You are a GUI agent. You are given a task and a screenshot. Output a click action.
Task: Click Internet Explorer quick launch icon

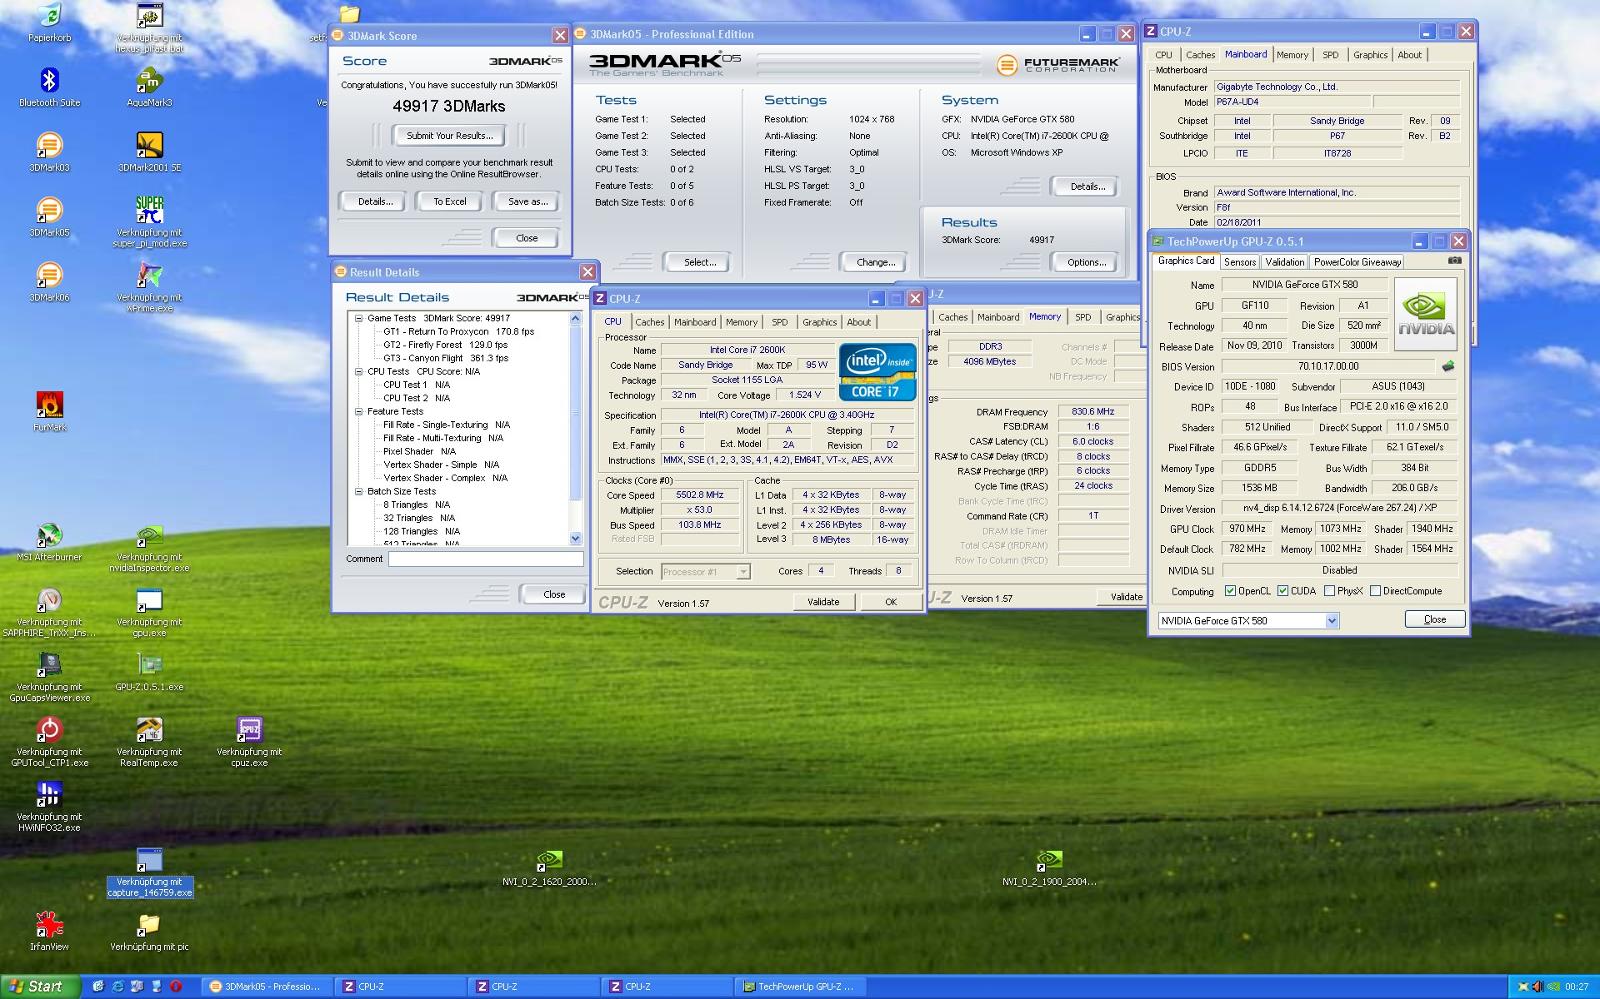117,986
